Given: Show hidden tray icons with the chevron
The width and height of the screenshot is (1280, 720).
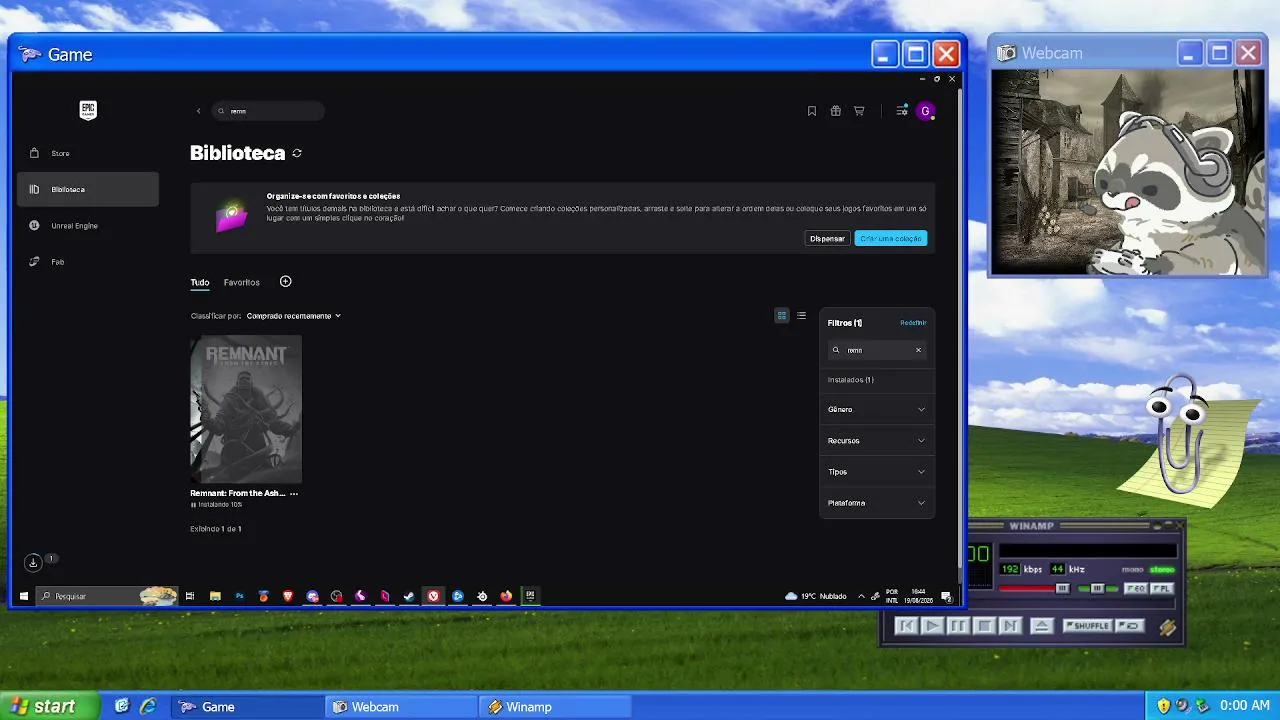Looking at the screenshot, I should point(861,596).
